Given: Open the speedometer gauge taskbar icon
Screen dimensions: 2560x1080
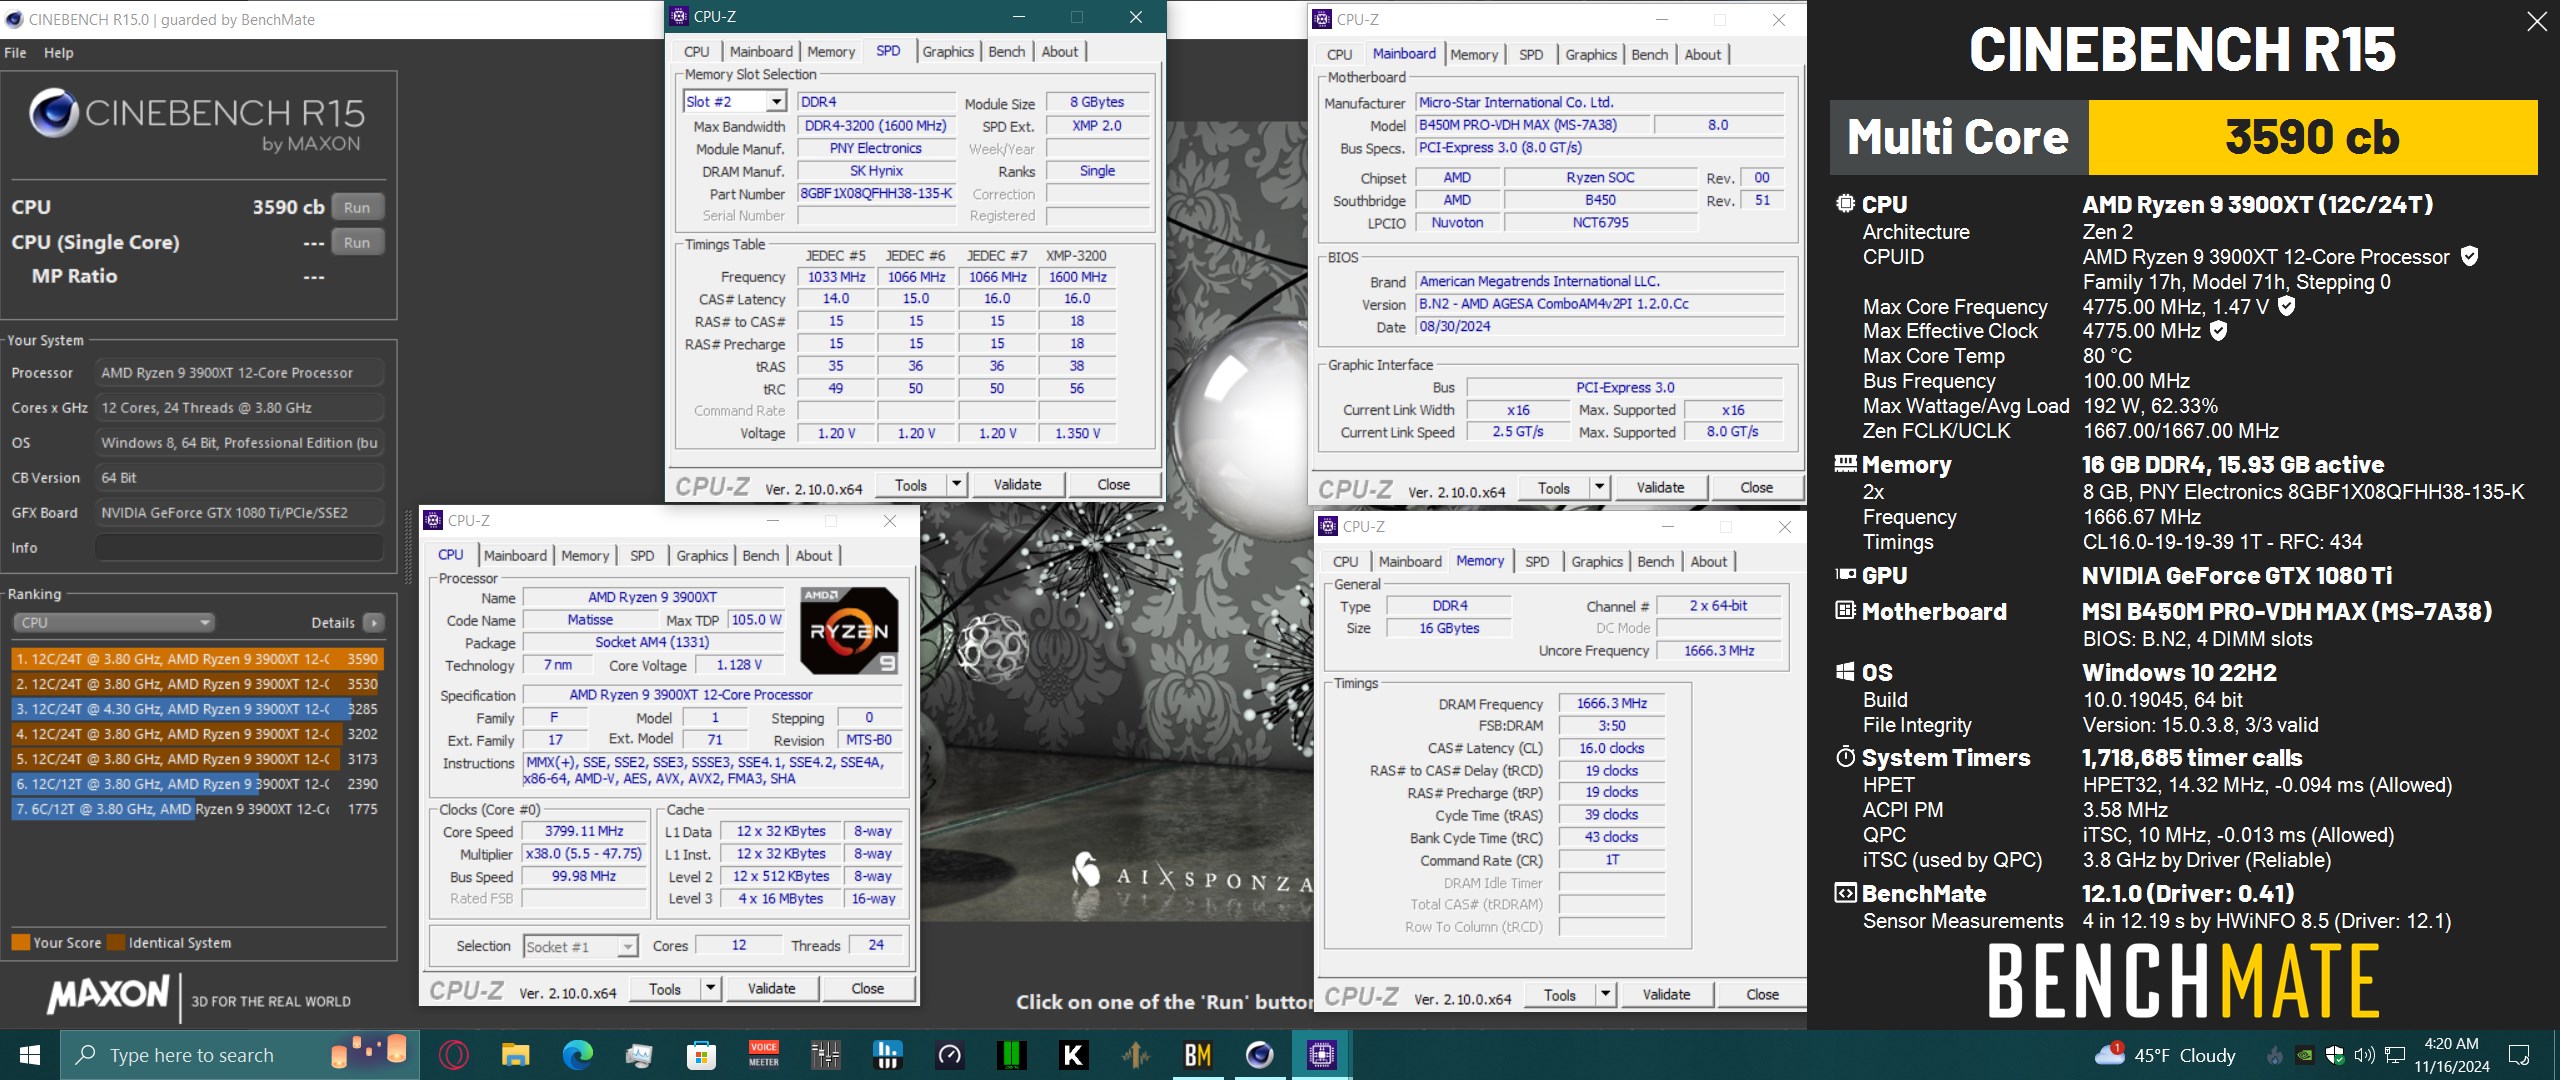Looking at the screenshot, I should [949, 1055].
